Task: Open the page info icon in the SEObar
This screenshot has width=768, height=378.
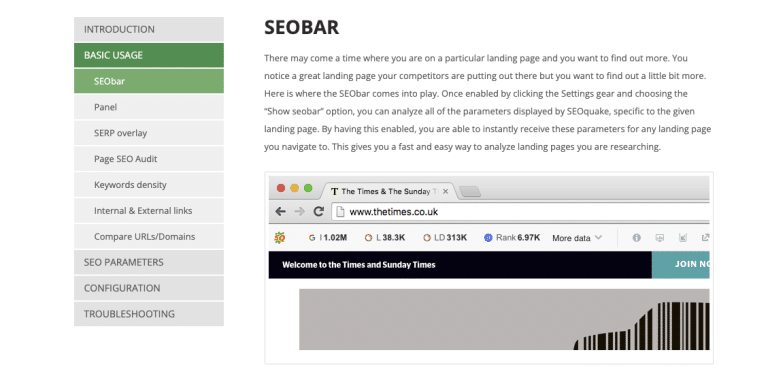Action: pyautogui.click(x=636, y=238)
